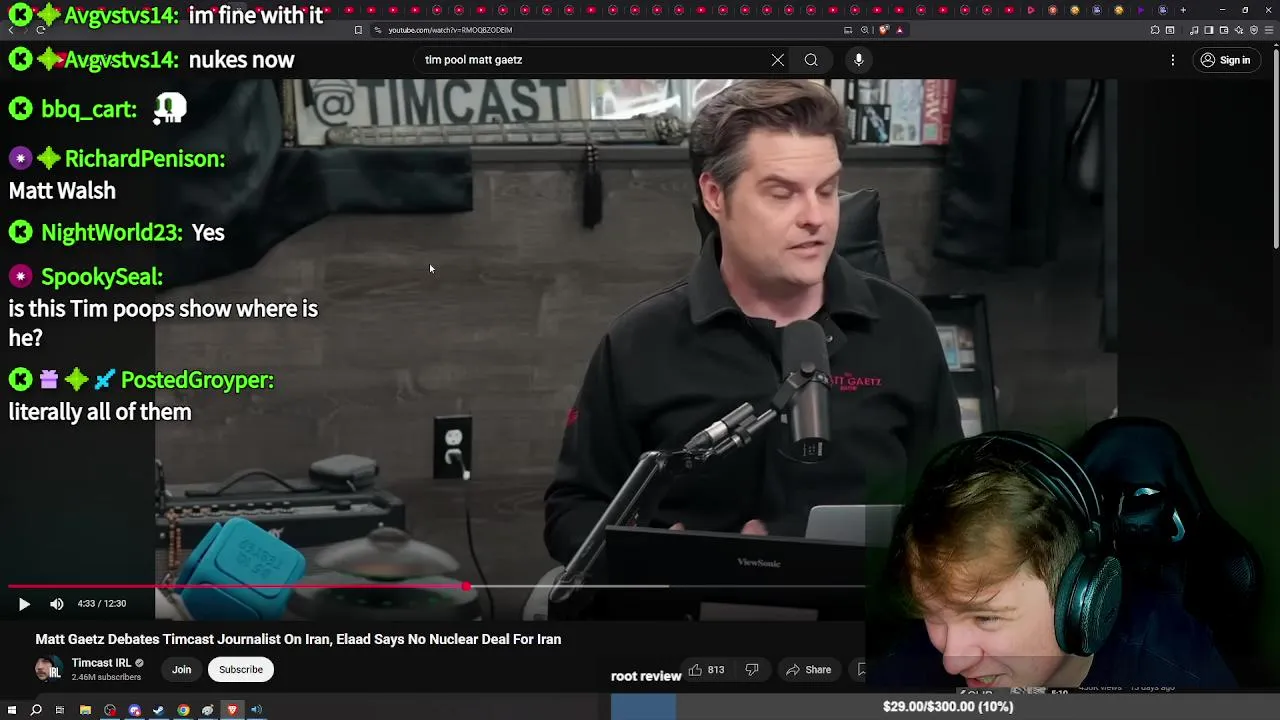Viewport: 1280px width, 720px height.
Task: Start voice search with microphone icon
Action: point(858,60)
